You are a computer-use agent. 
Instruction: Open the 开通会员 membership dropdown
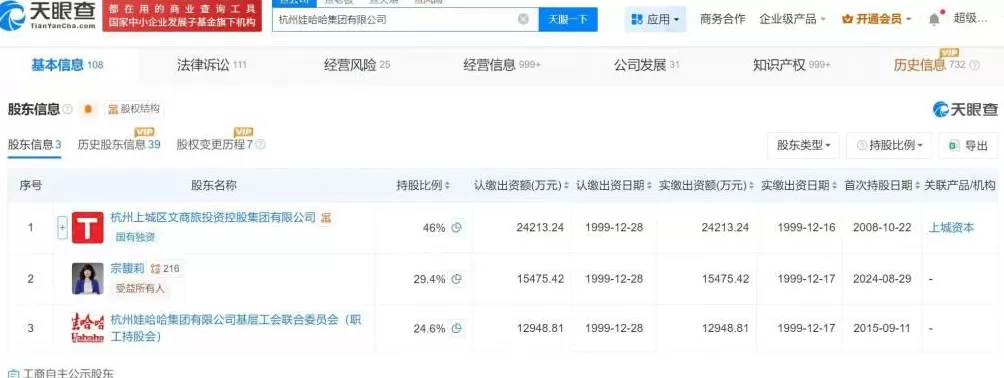tap(876, 19)
